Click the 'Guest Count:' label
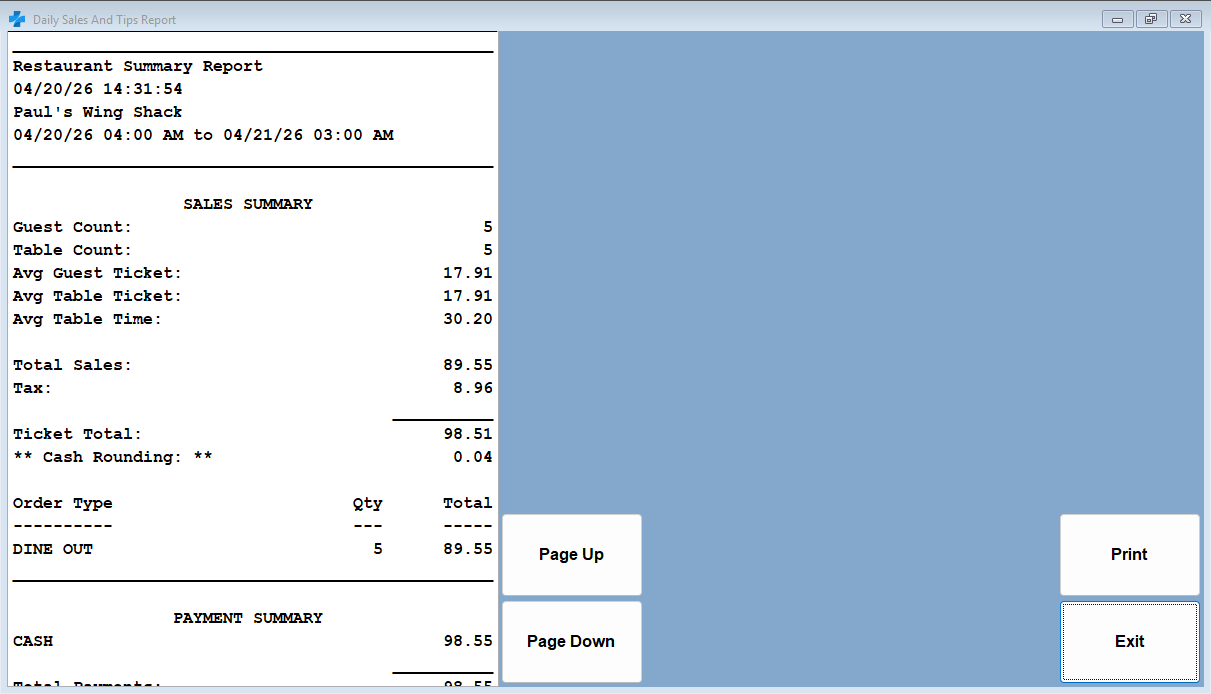 pyautogui.click(x=72, y=227)
